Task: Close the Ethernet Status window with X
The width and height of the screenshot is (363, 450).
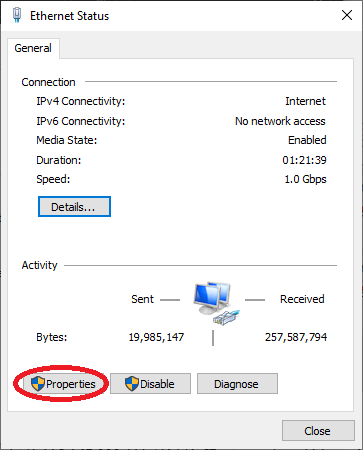Action: 347,15
